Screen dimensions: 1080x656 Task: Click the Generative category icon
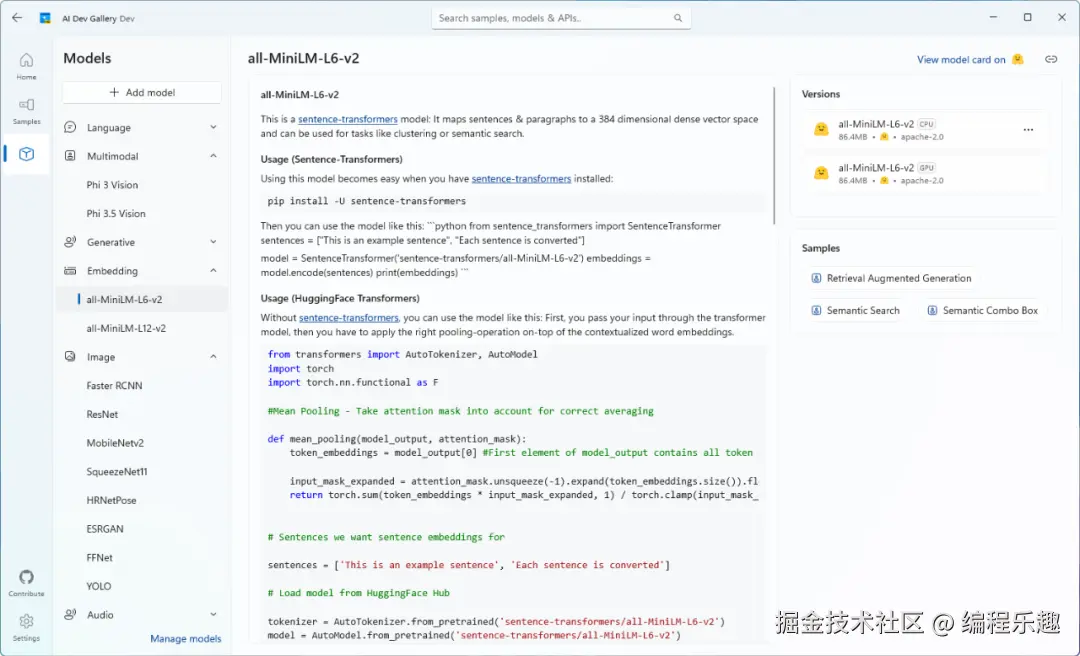70,242
